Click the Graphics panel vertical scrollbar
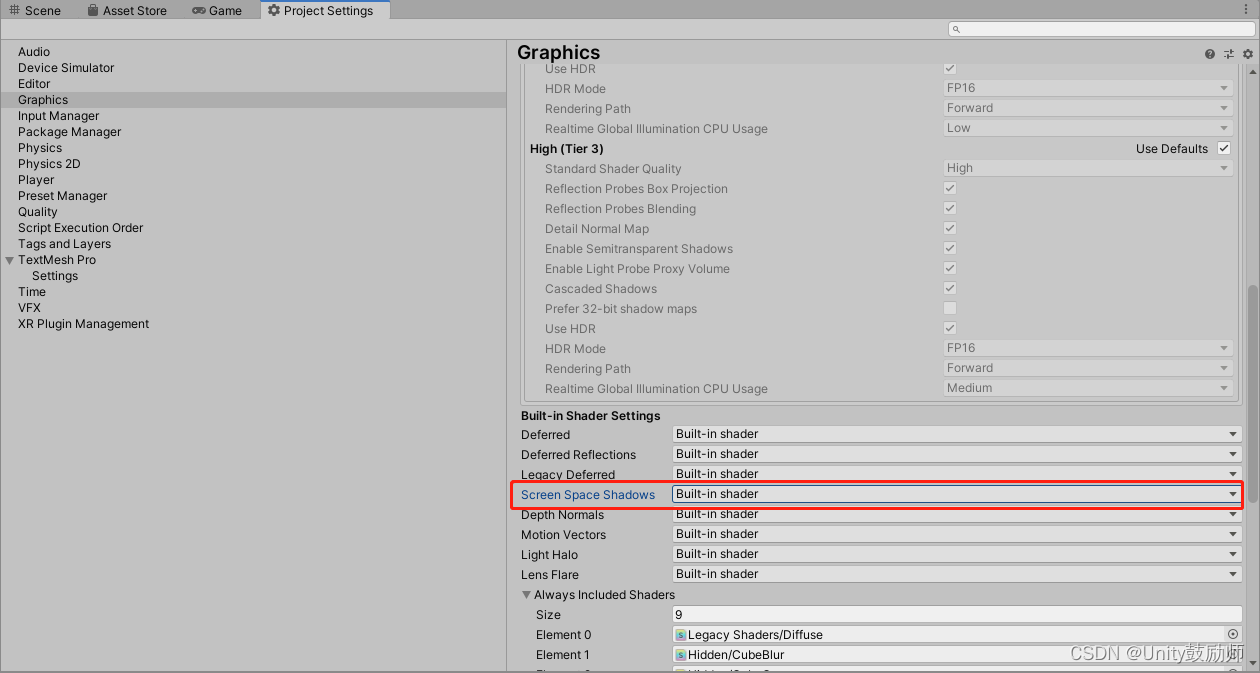This screenshot has height=673, width=1260. coord(1252,395)
